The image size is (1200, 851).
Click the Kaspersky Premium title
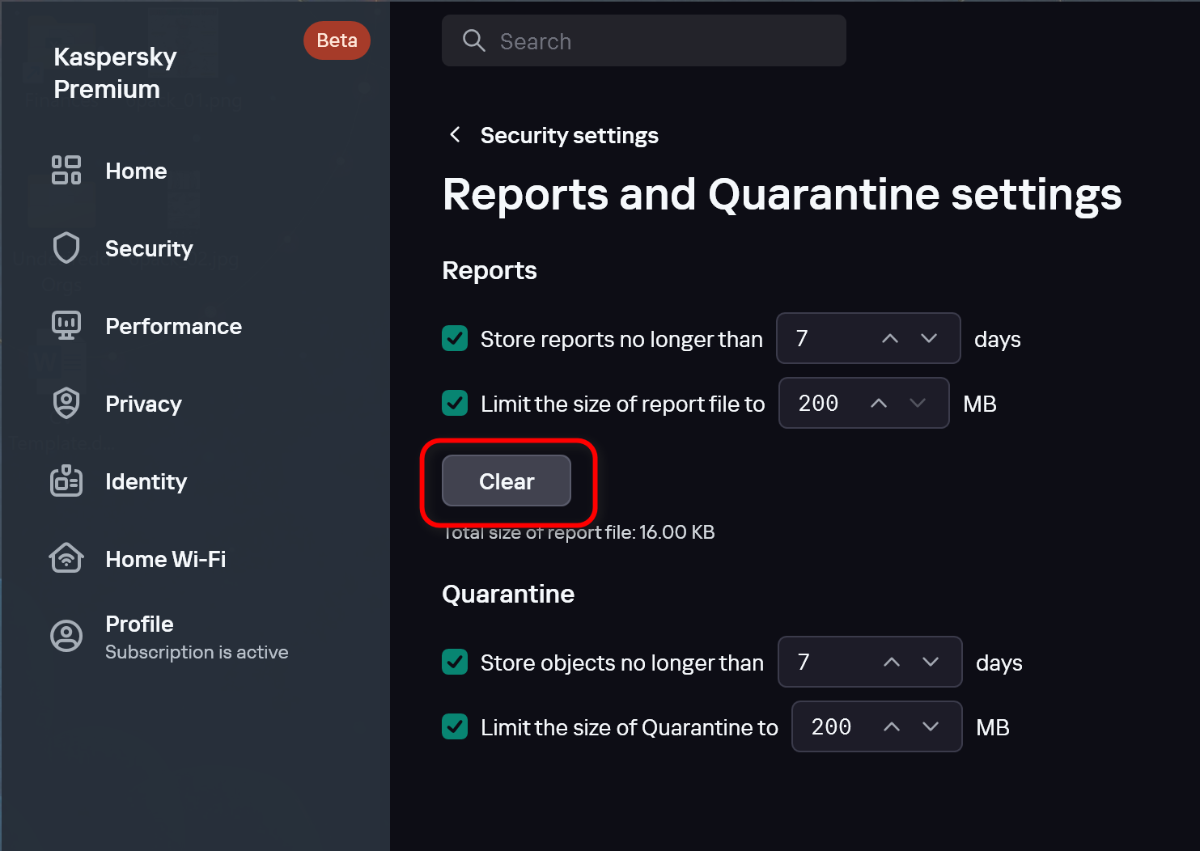pyautogui.click(x=115, y=73)
